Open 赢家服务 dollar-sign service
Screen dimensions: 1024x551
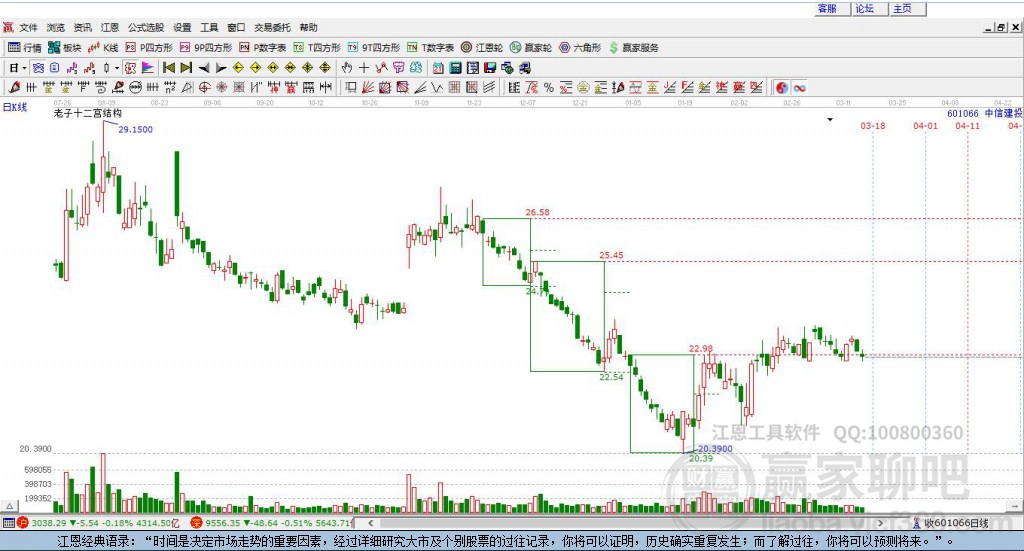click(x=634, y=48)
